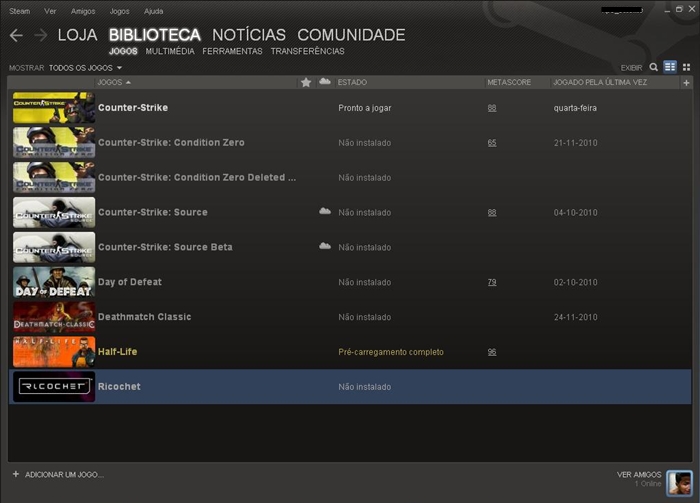
Task: Select Counter-Strike: Condition Zero title
Action: coord(171,142)
